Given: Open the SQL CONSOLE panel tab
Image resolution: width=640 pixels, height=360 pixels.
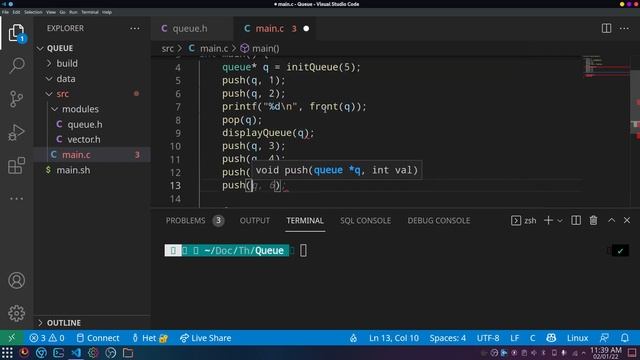Looking at the screenshot, I should pos(365,220).
